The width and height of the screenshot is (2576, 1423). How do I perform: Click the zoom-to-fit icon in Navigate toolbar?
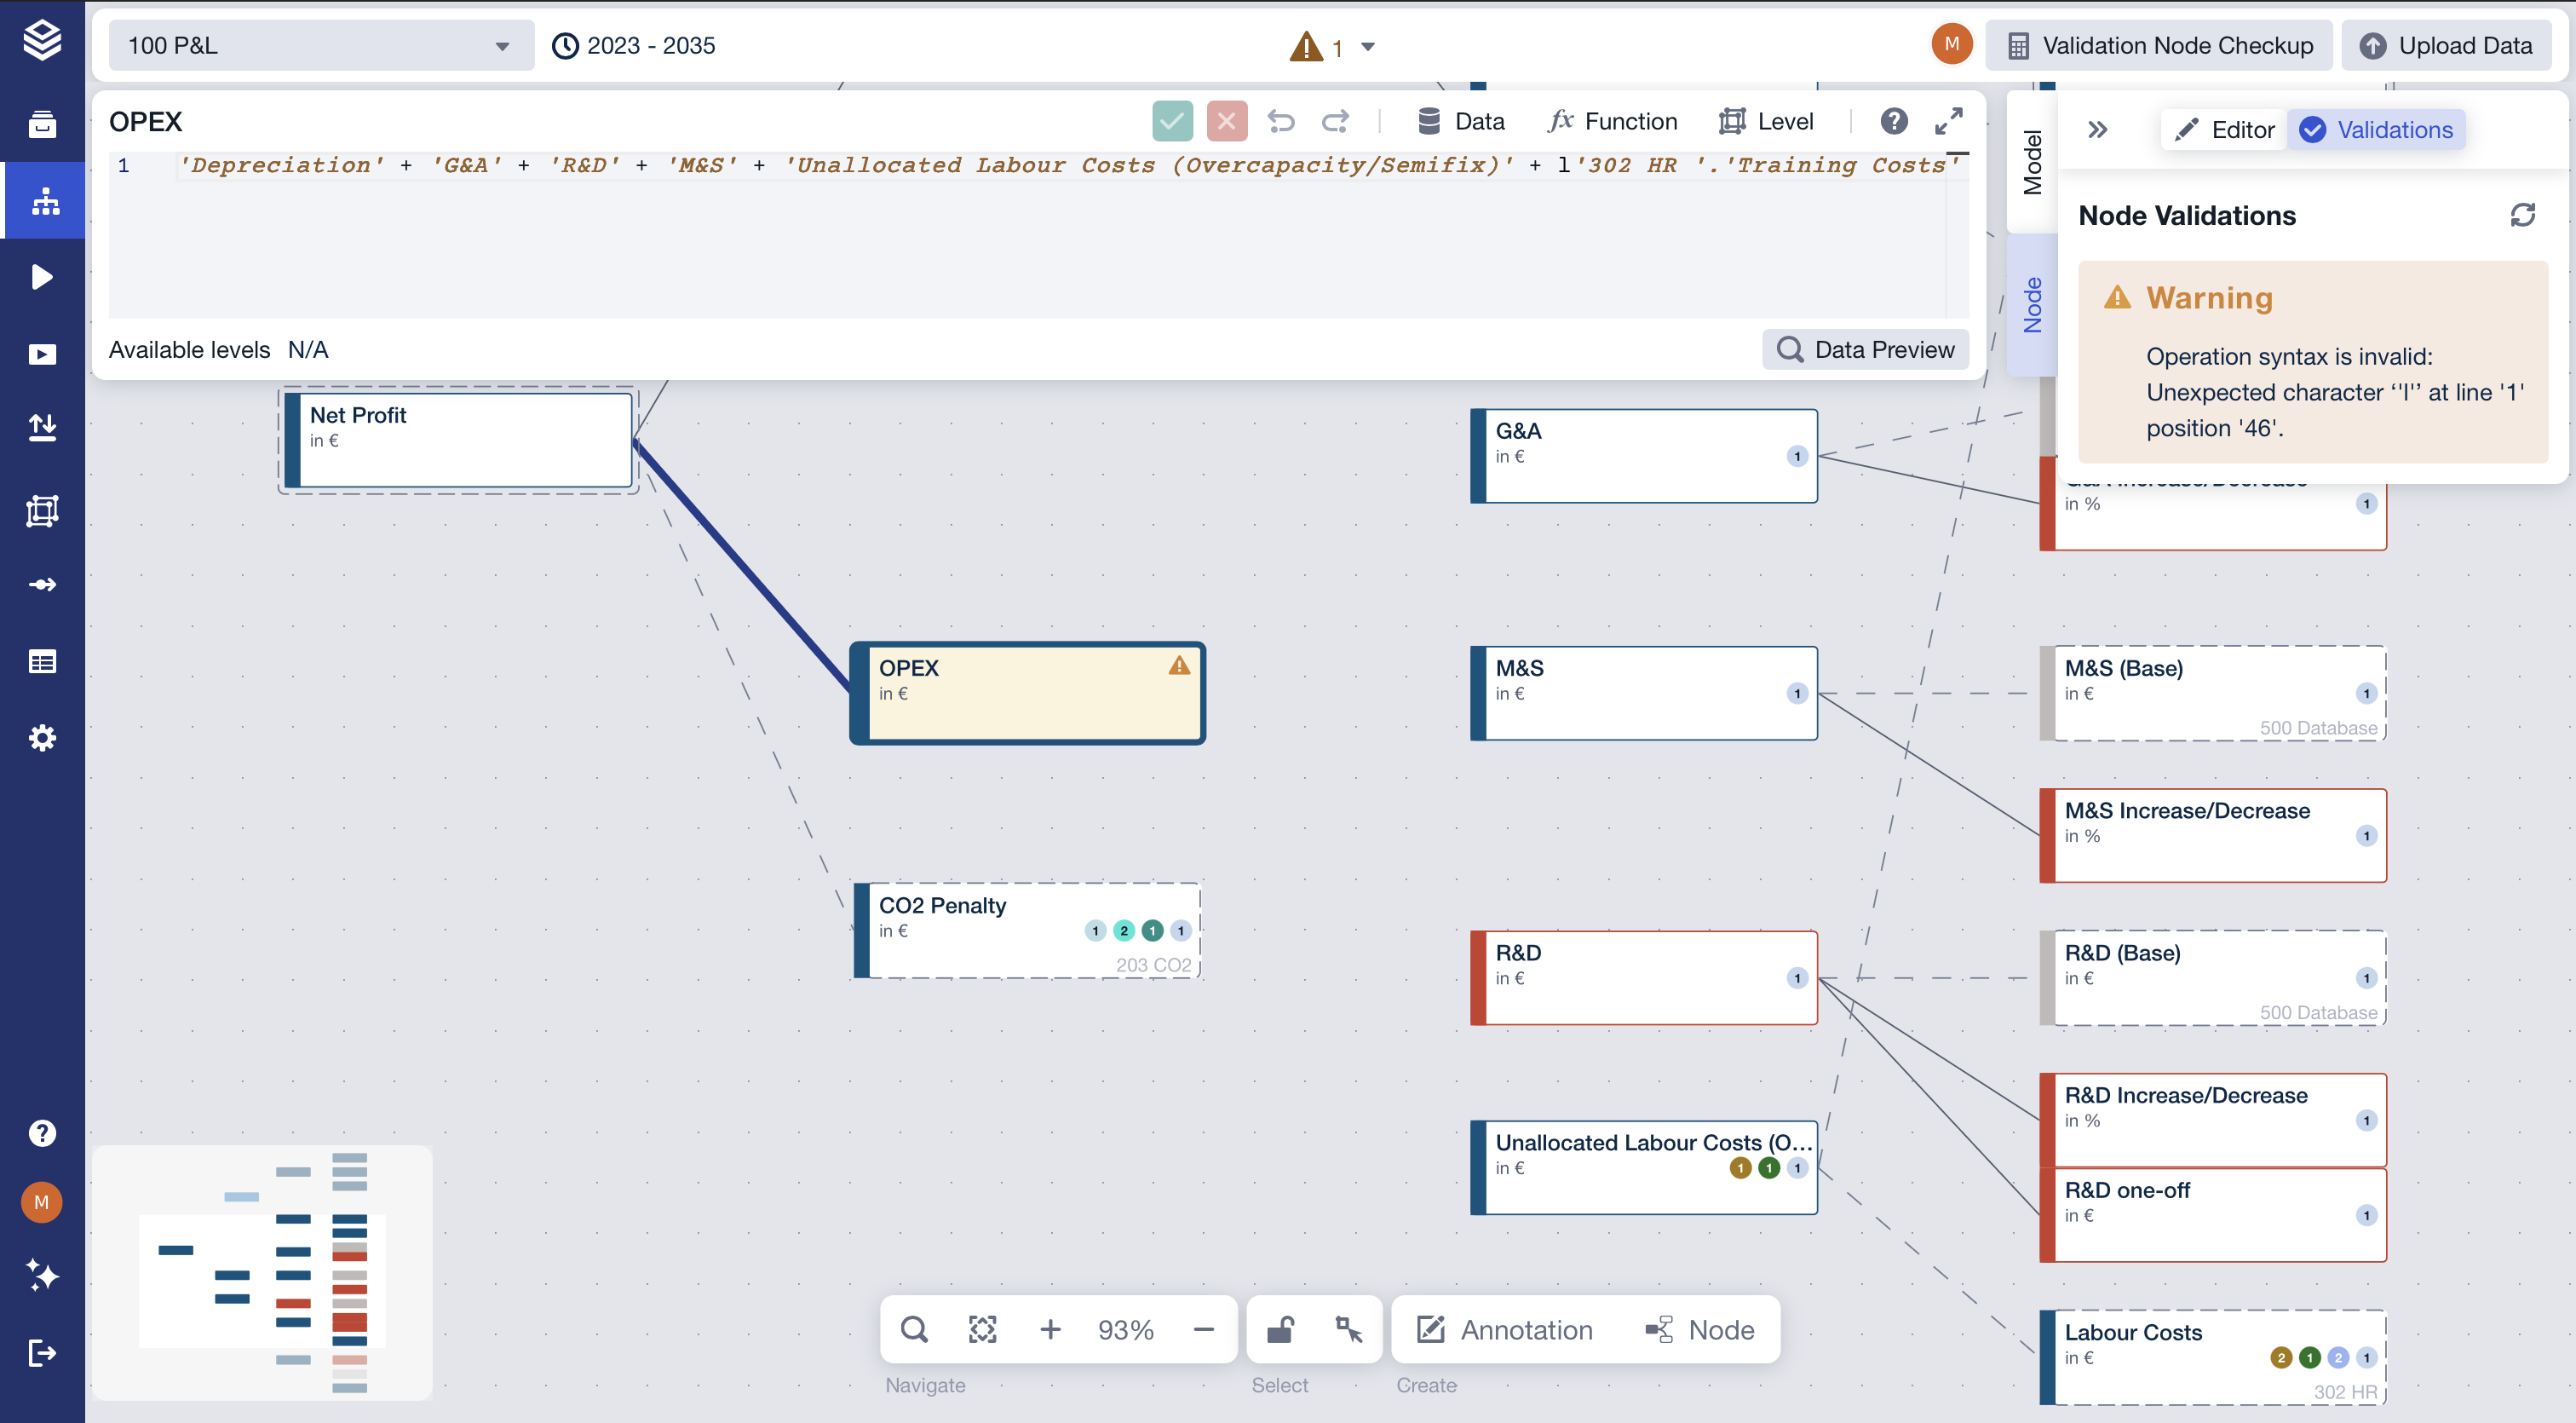coord(982,1329)
